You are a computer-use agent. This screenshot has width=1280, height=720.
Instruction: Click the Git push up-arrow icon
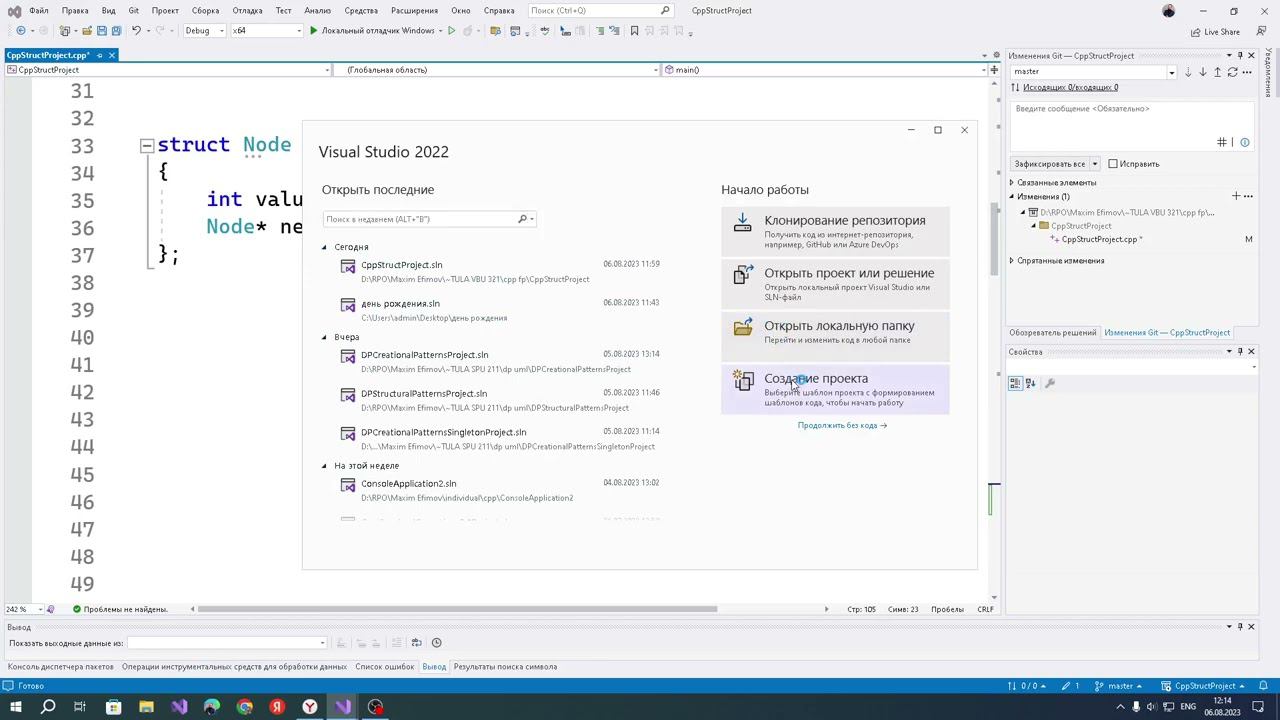coord(1217,72)
